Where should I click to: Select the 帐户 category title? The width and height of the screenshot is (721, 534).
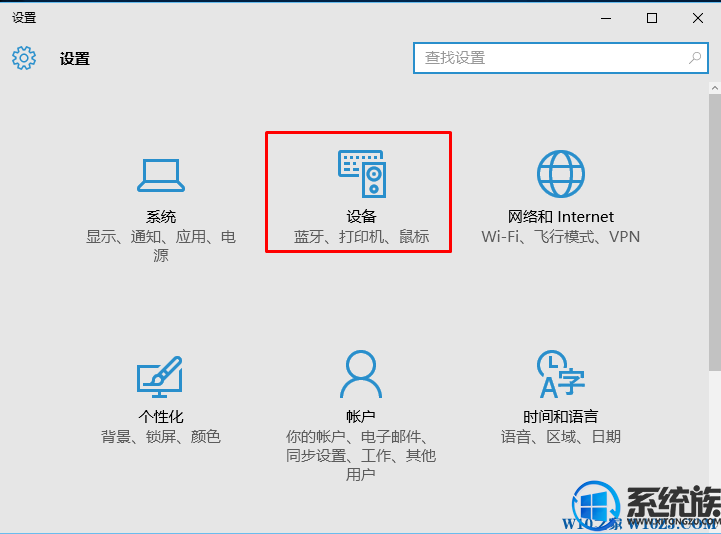tap(361, 416)
